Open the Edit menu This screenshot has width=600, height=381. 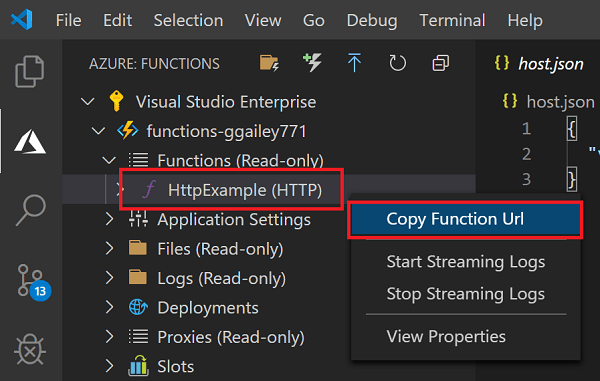click(117, 20)
